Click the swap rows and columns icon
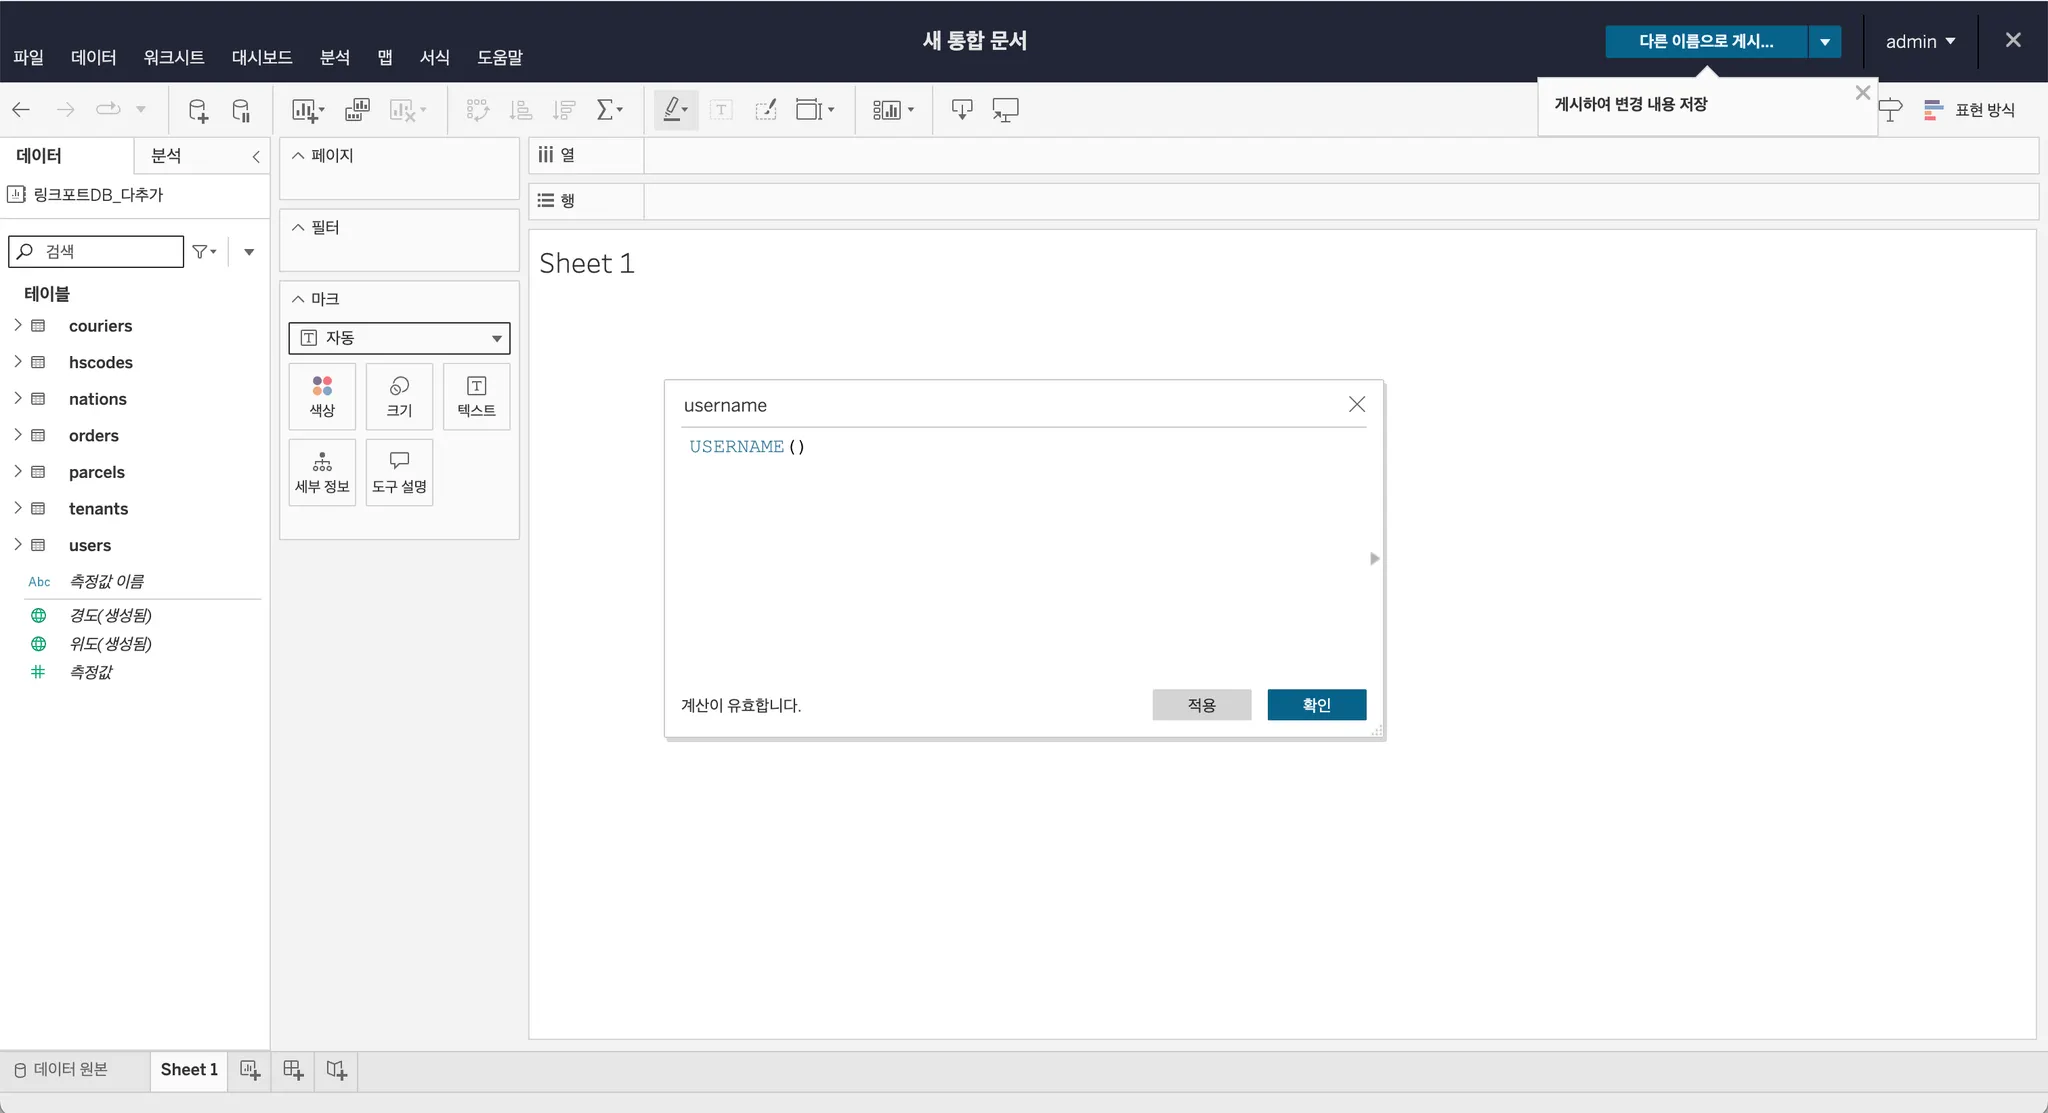Viewport: 2048px width, 1113px height. point(477,110)
